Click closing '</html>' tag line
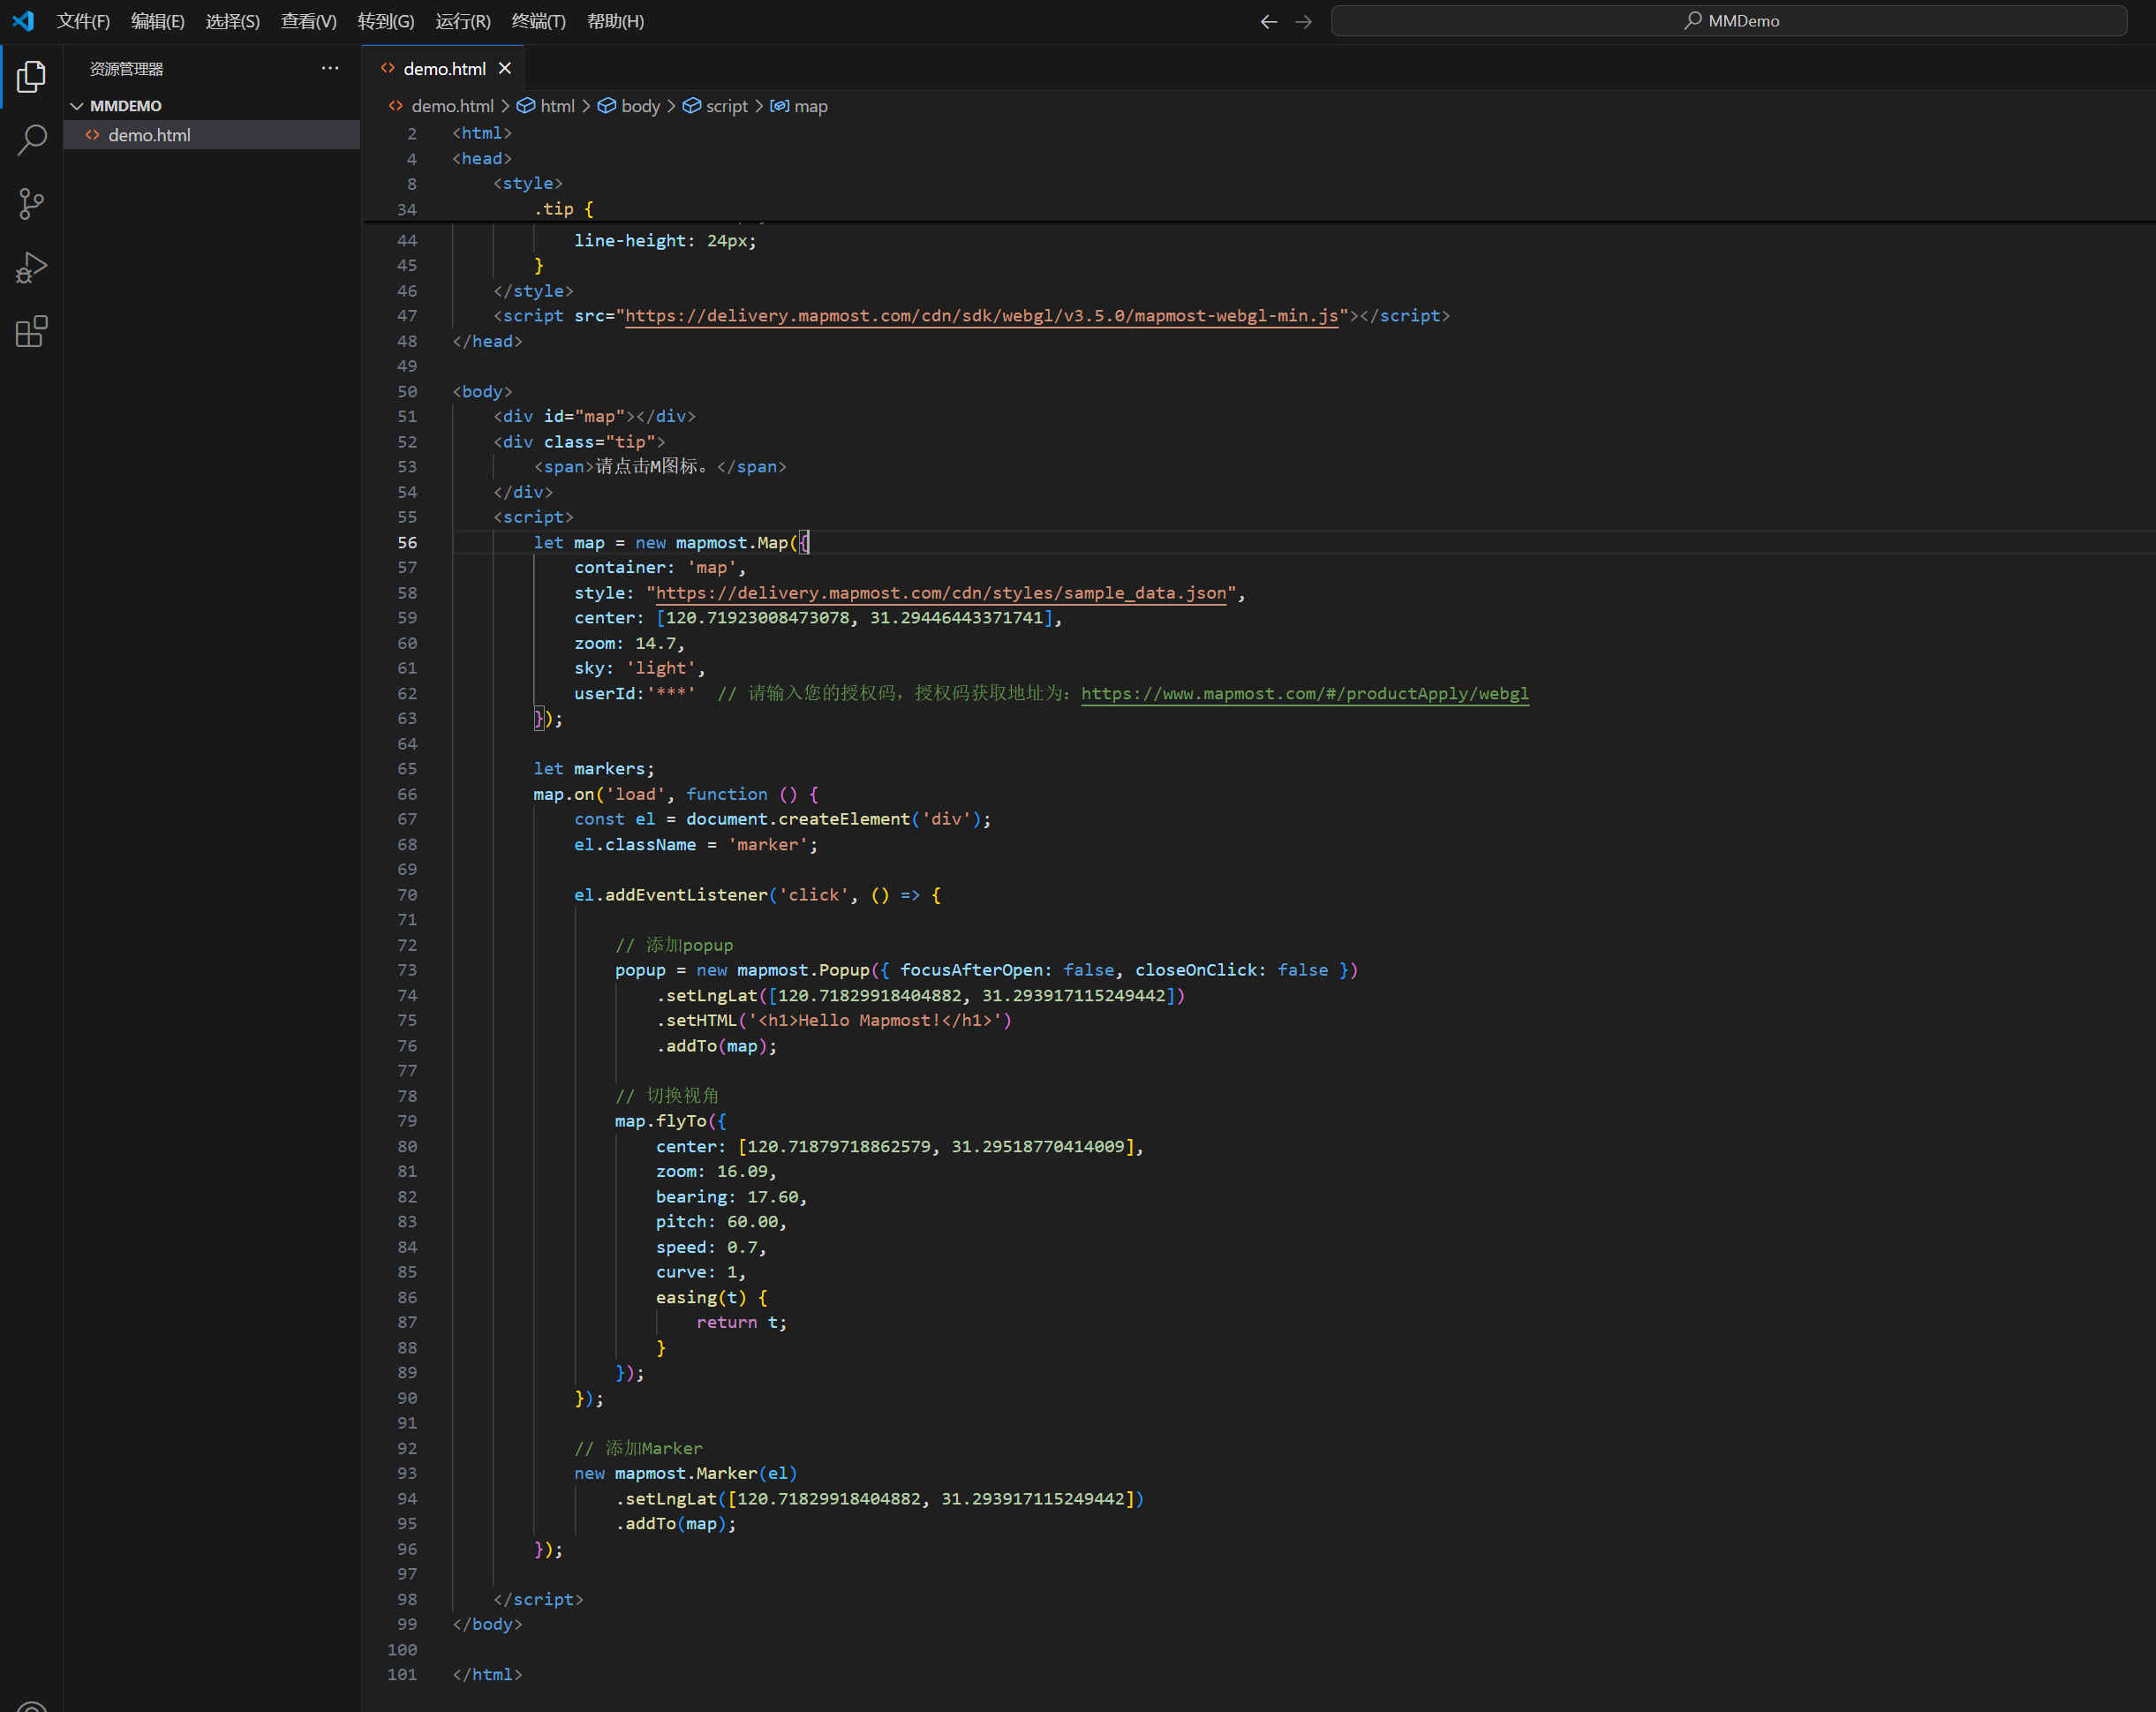This screenshot has height=1712, width=2156. (487, 1674)
